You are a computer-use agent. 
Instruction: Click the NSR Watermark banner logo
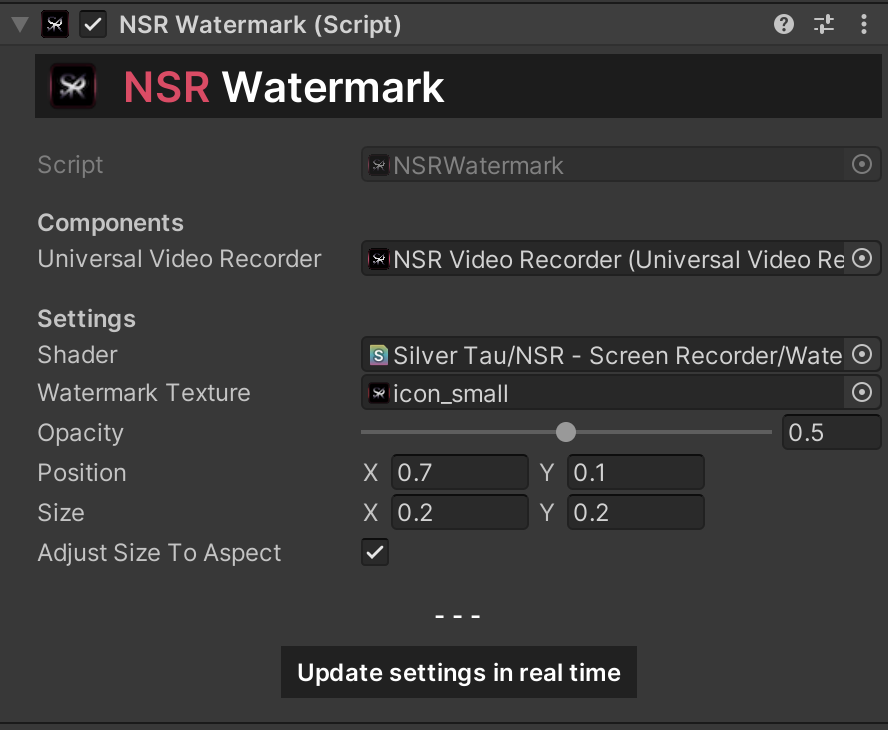coord(72,86)
